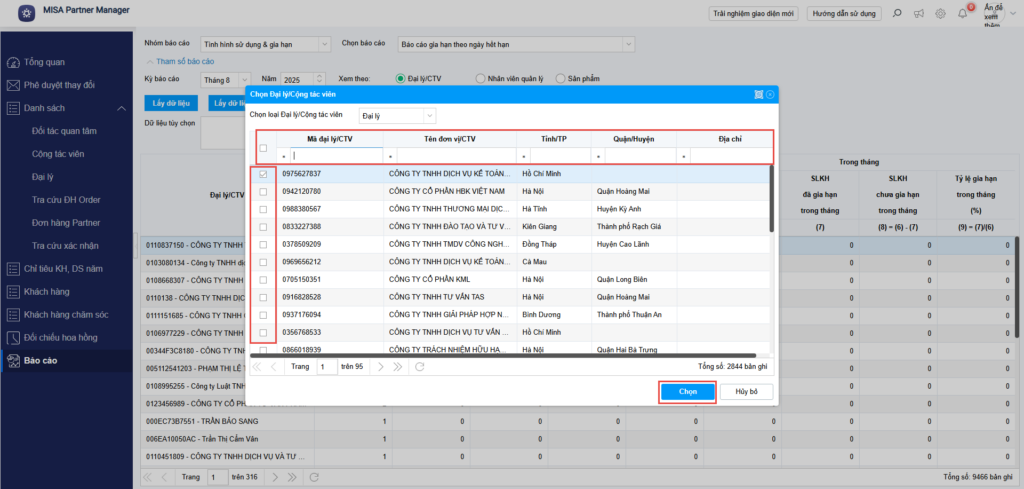
Task: Jump to last page in dialog pager
Action: 397,367
